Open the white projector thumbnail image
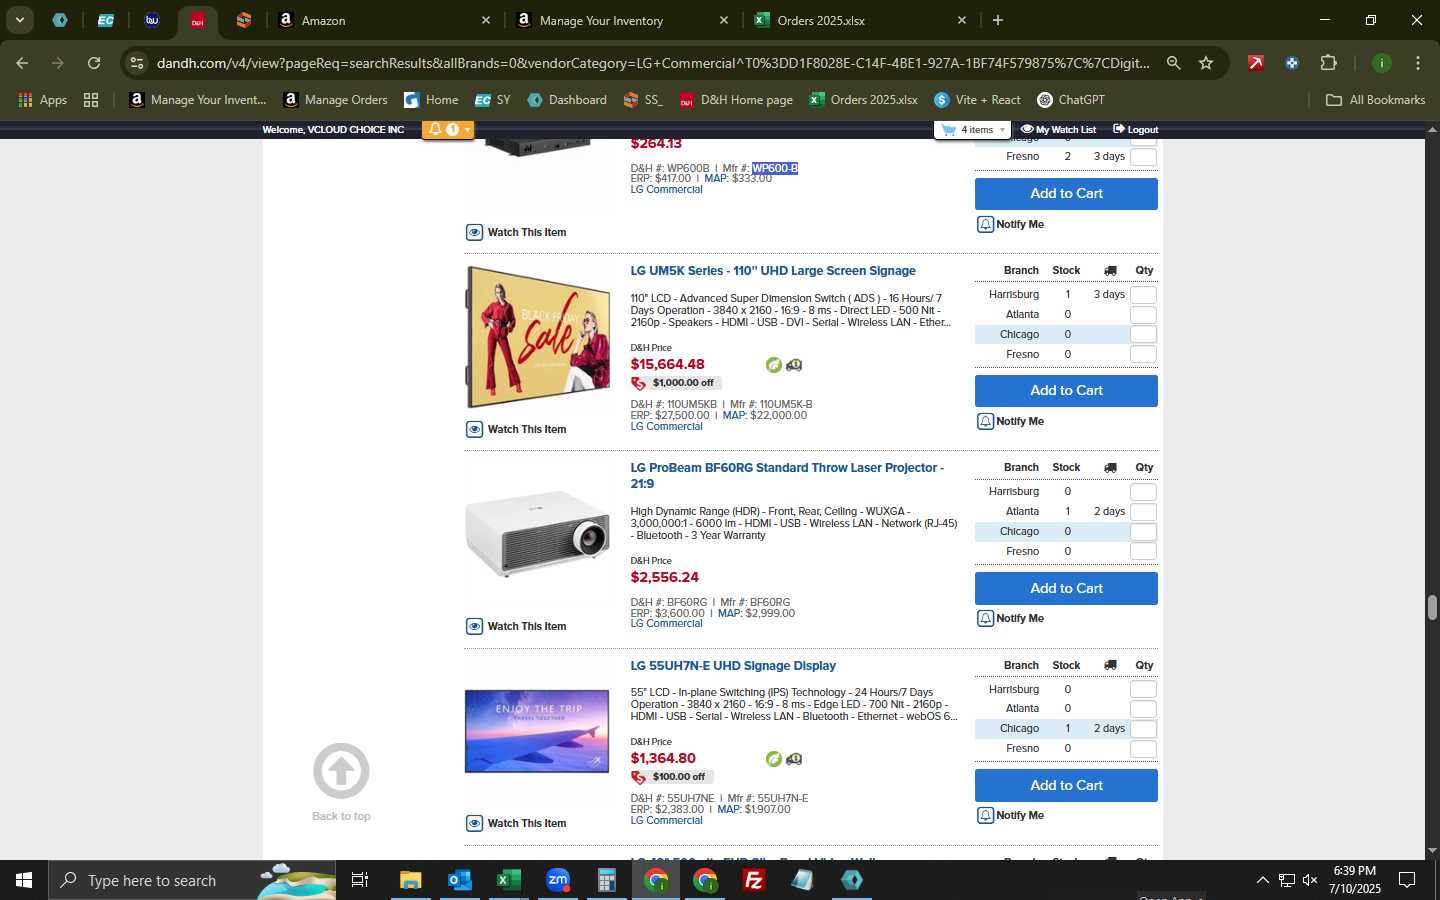Viewport: 1440px width, 900px height. [x=538, y=534]
